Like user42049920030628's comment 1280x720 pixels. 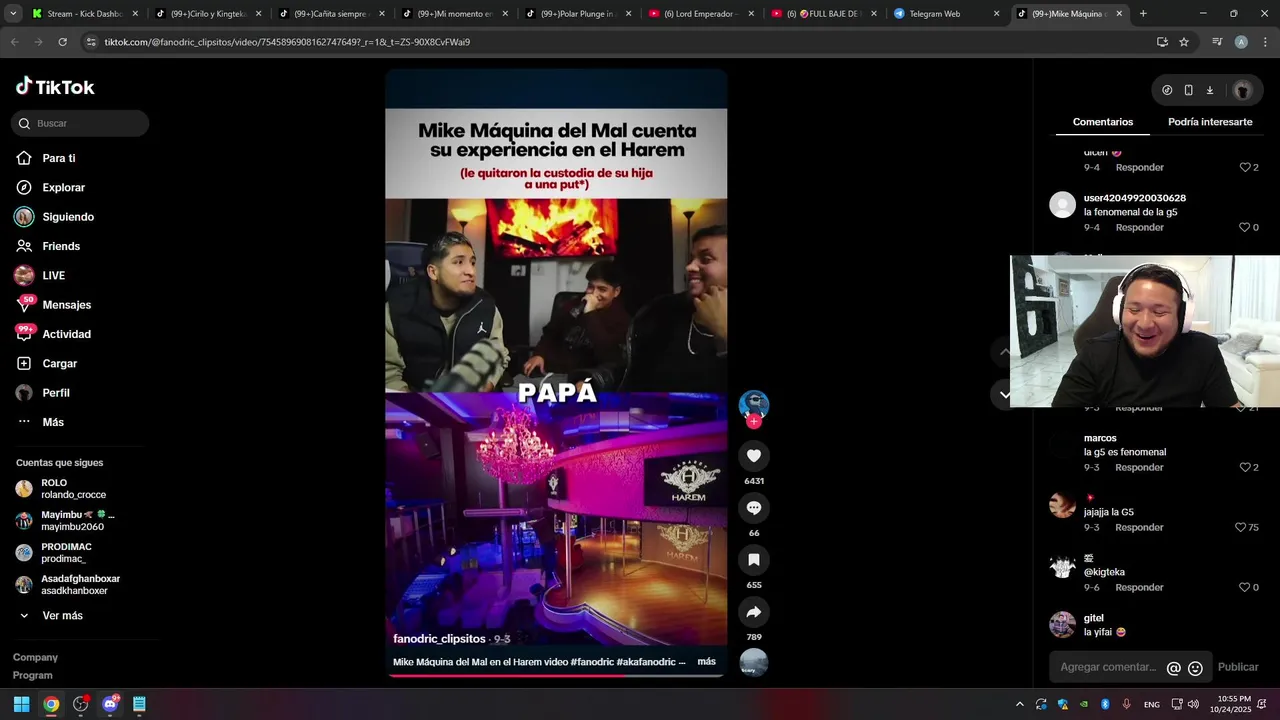(1245, 228)
